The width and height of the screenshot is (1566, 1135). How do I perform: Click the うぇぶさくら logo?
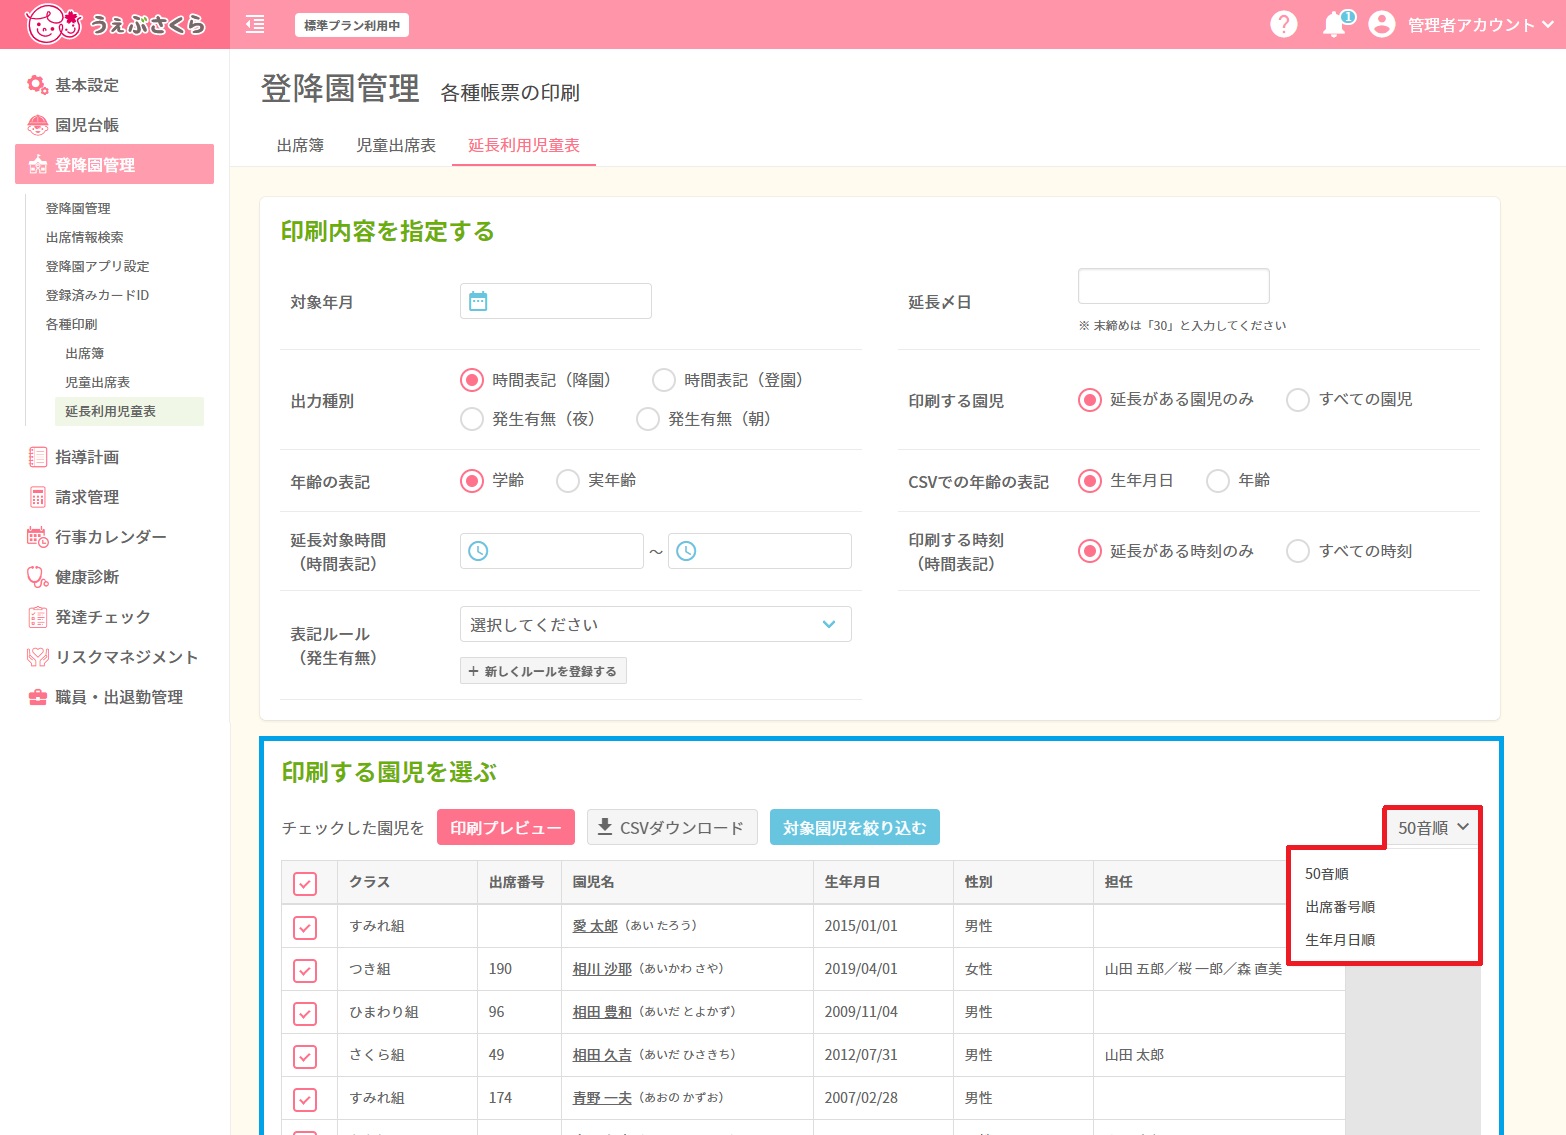pyautogui.click(x=115, y=24)
